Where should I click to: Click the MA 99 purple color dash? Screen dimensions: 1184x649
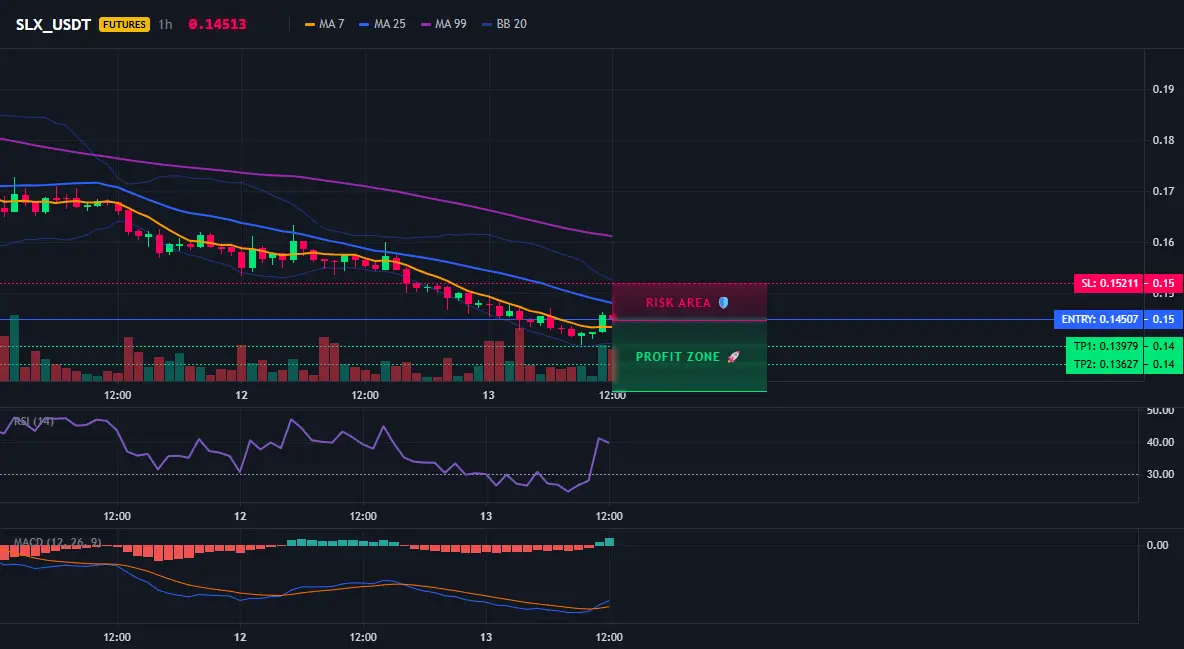point(426,24)
